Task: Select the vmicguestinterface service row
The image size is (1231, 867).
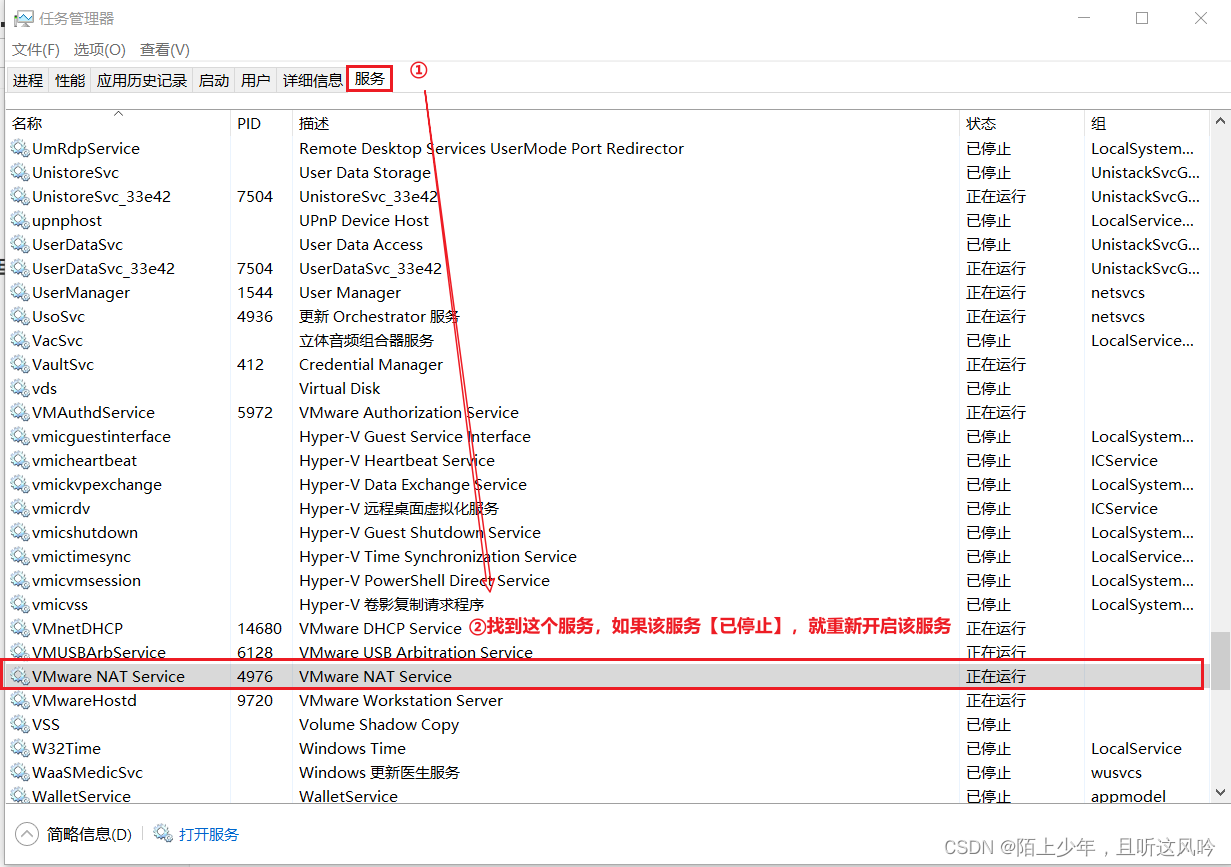Action: coord(605,436)
